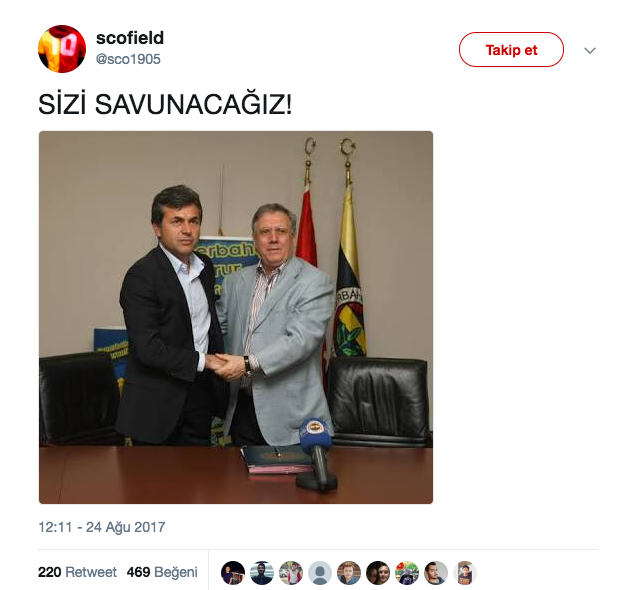Open the 12:11 - 24 Ağu 2017 timestamp
The width and height of the screenshot is (633, 590).
pyautogui.click(x=102, y=527)
